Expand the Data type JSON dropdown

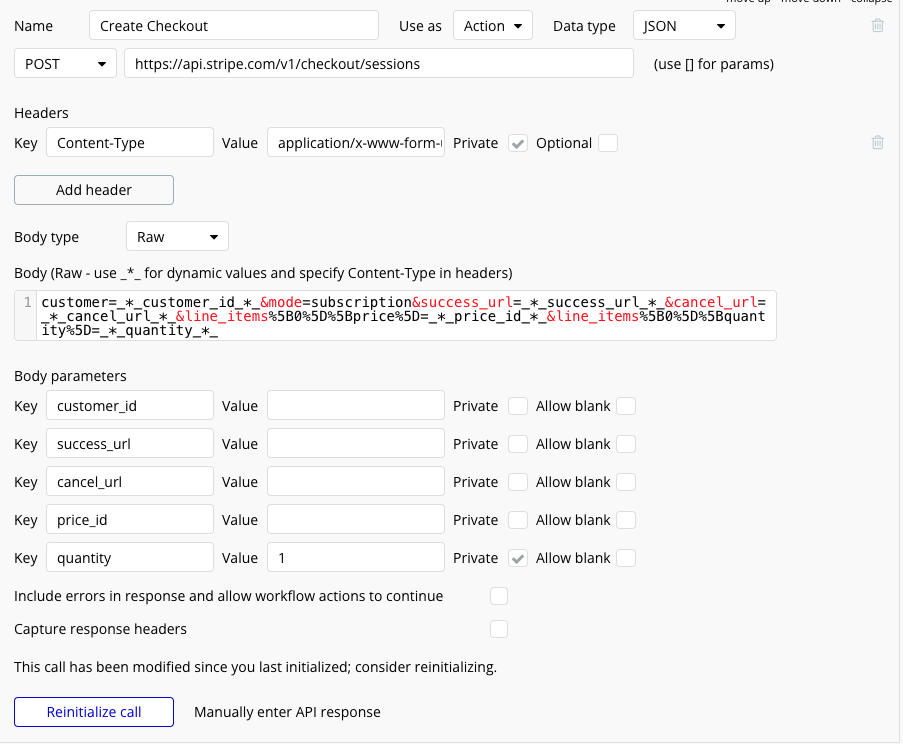tap(684, 26)
